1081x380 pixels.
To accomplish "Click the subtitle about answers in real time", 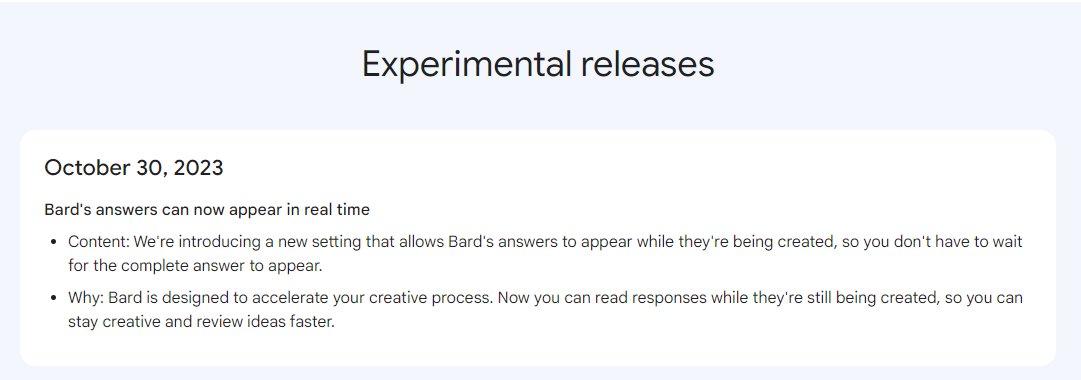I will (x=207, y=210).
